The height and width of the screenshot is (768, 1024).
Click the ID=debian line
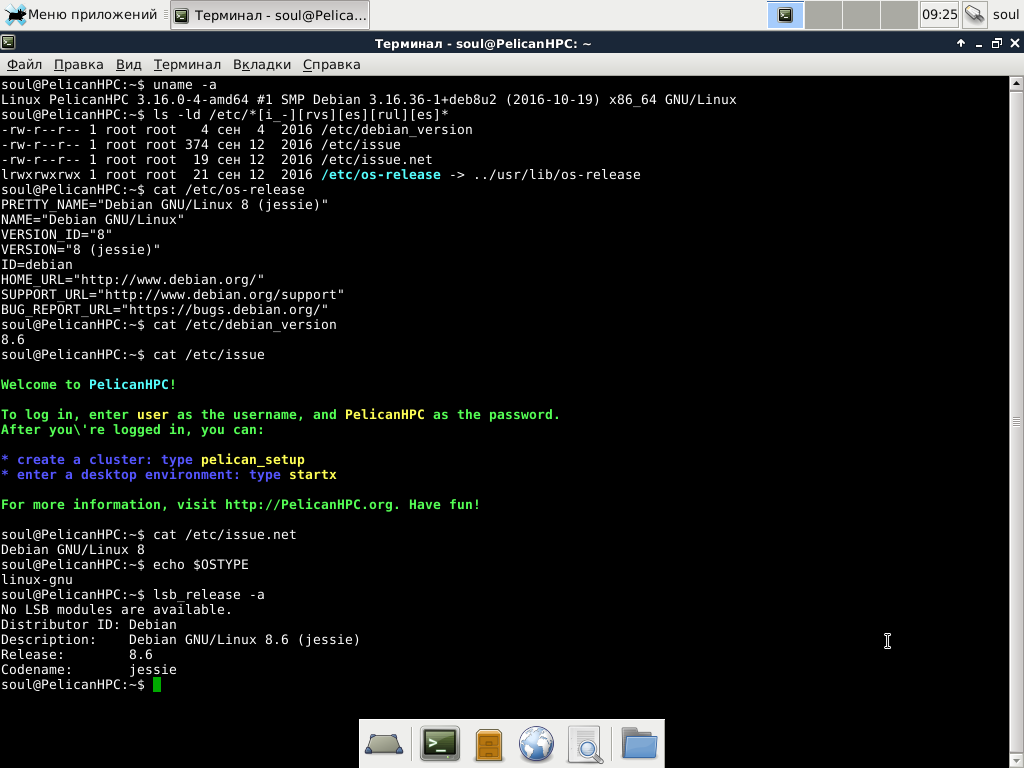[x=37, y=264]
